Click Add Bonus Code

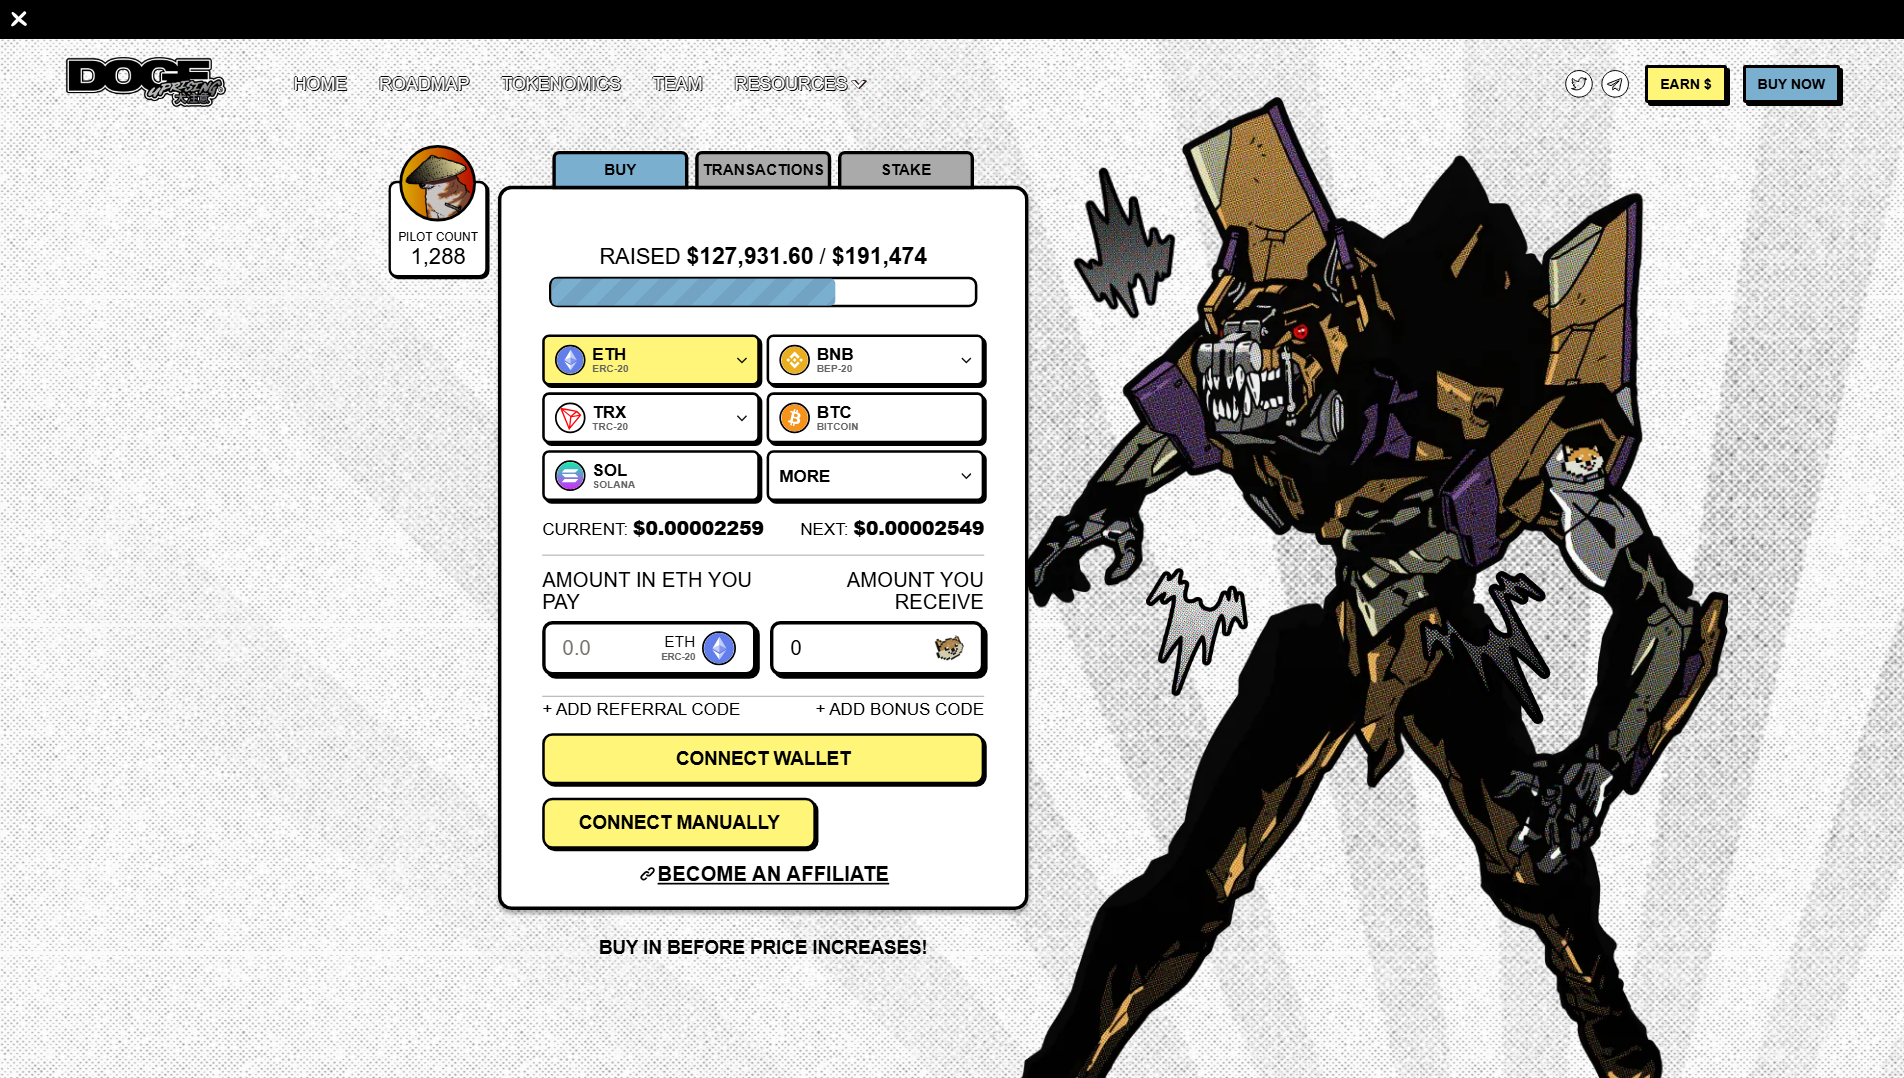coord(900,709)
